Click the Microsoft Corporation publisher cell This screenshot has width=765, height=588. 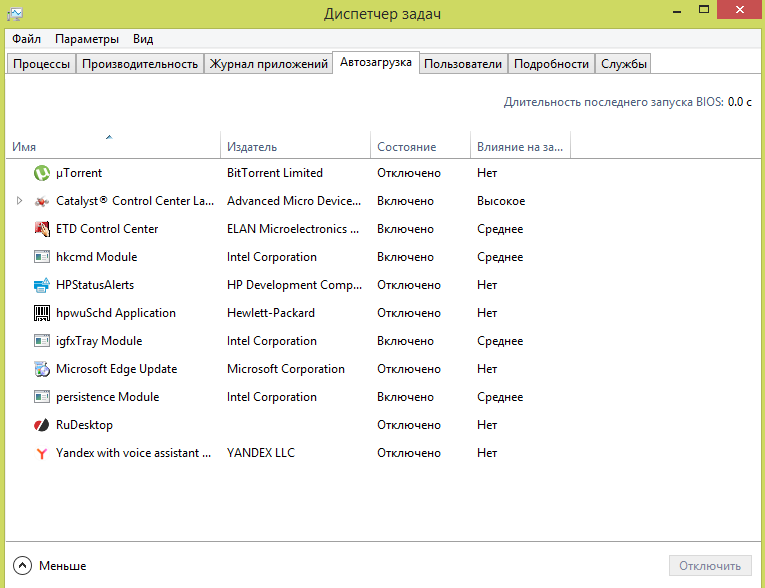pyautogui.click(x=286, y=369)
